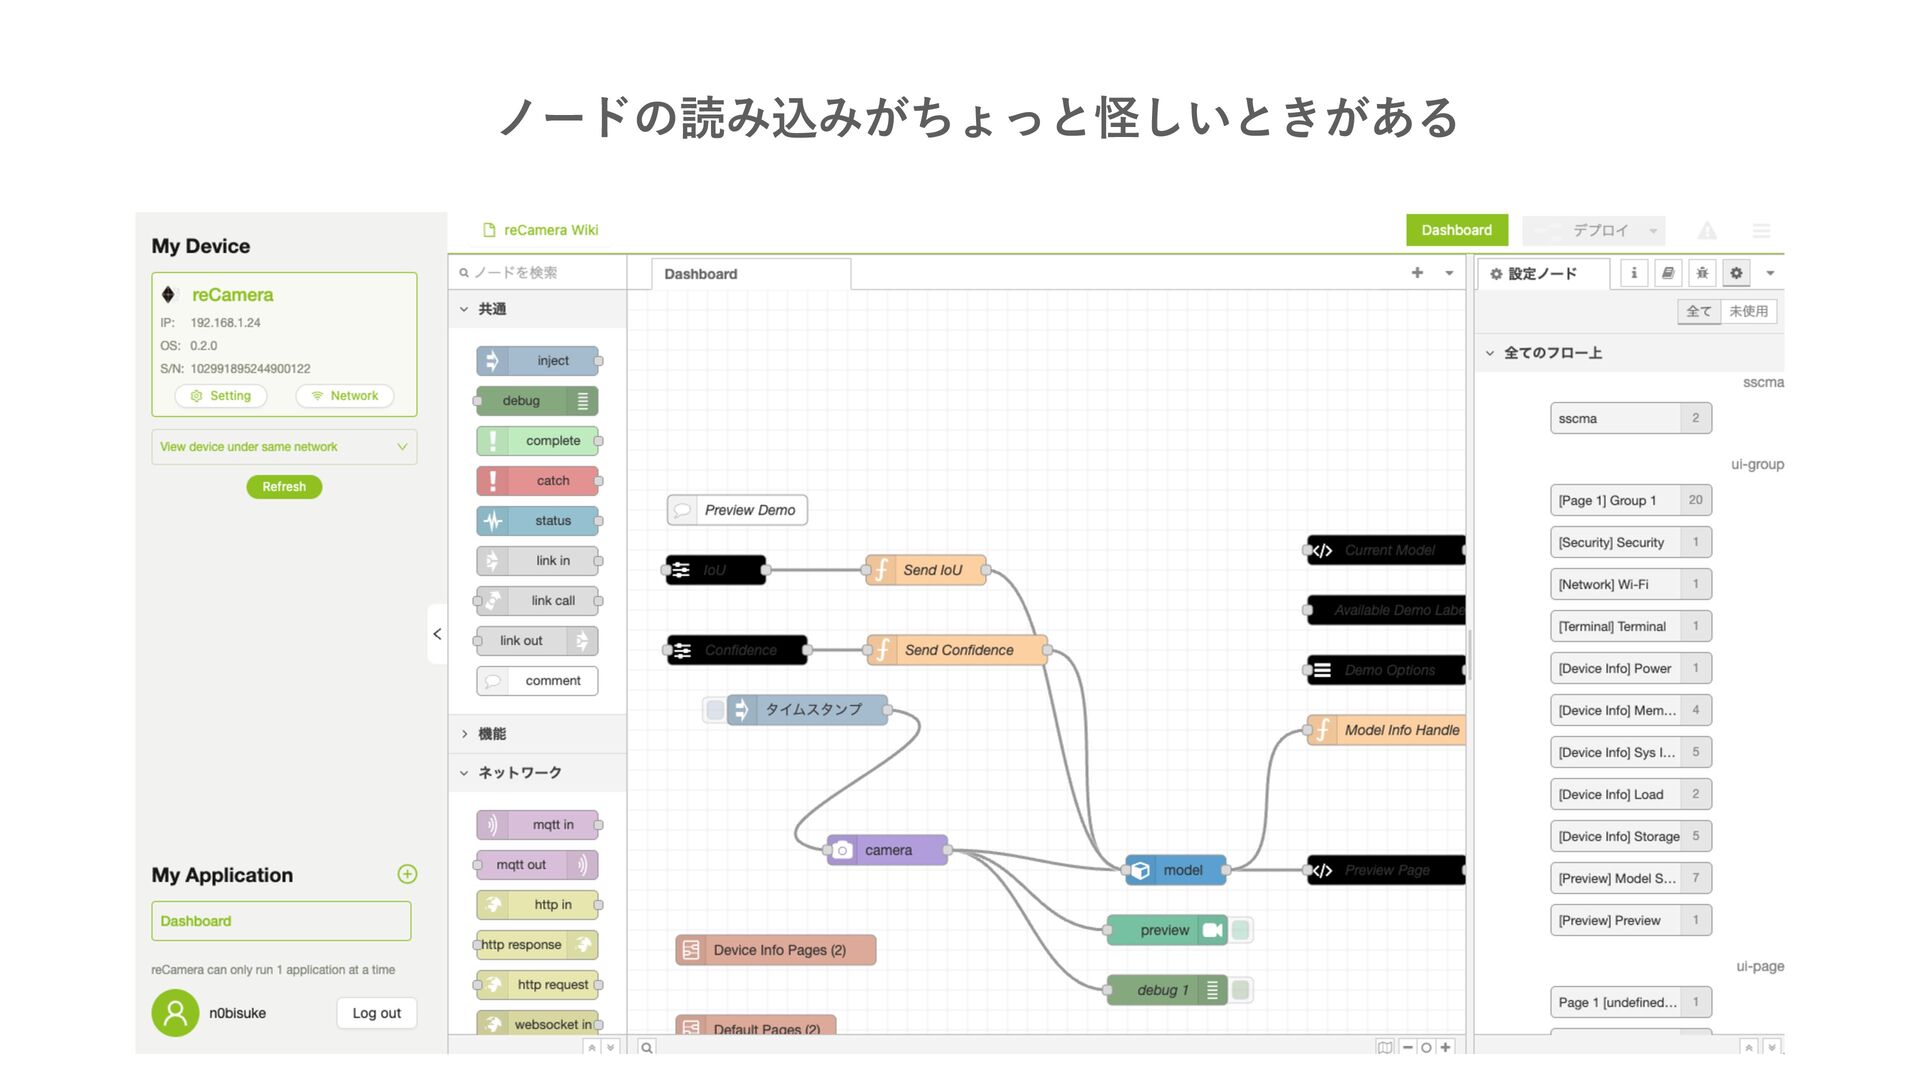Click the n0bisuke user avatar
This screenshot has width=1920, height=1080.
point(175,1013)
